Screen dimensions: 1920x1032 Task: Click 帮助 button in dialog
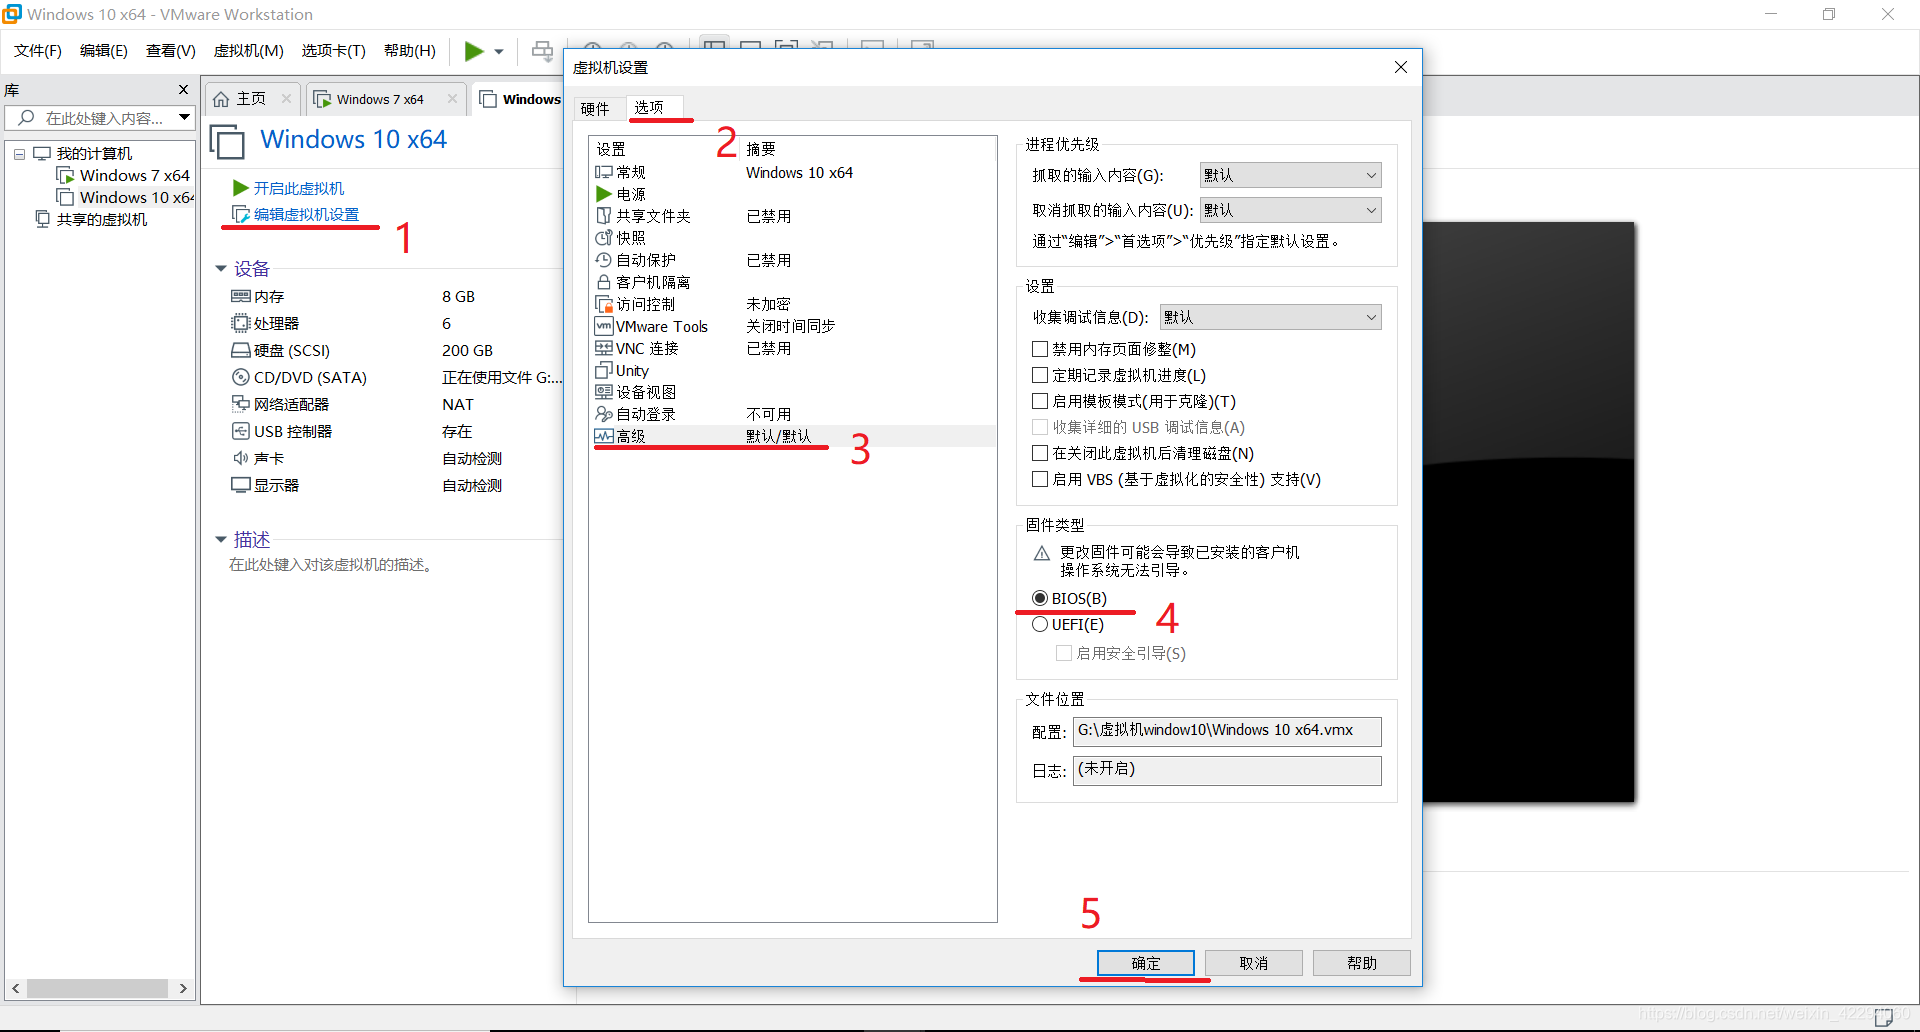[x=1362, y=963]
